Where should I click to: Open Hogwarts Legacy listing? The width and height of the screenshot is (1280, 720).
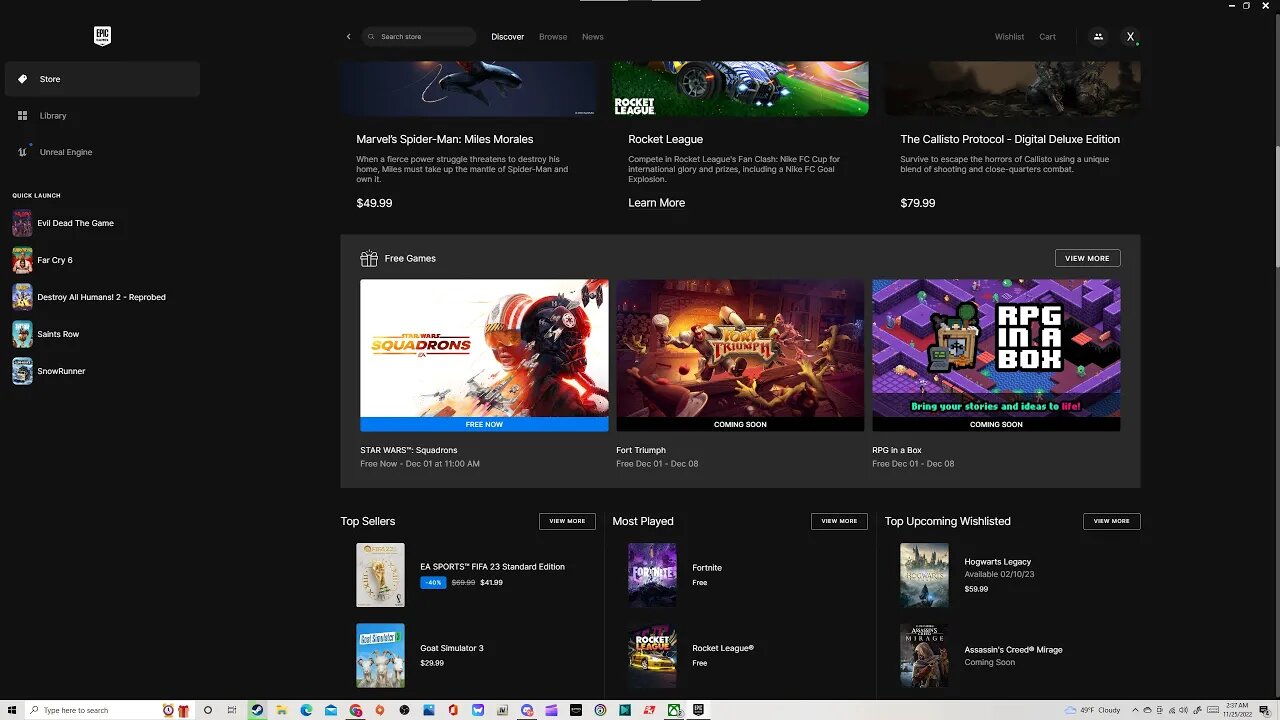click(x=998, y=562)
